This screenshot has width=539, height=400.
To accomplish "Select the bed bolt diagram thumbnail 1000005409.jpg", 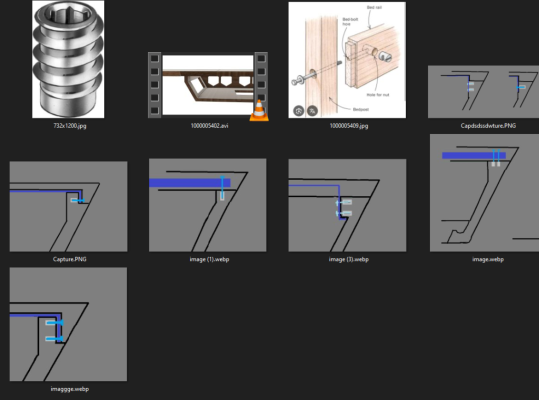I will [347, 60].
